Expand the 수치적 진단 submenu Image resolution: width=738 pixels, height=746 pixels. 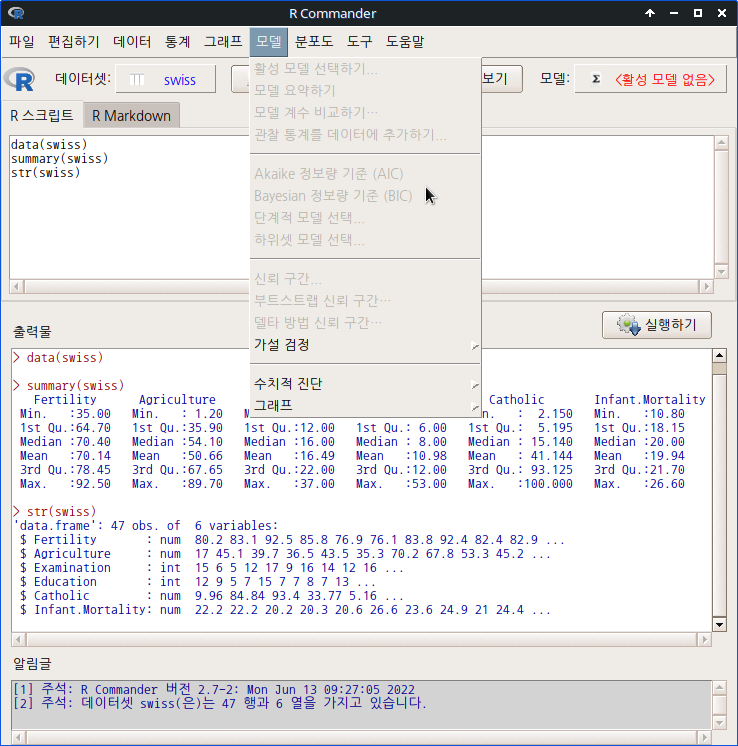click(365, 383)
